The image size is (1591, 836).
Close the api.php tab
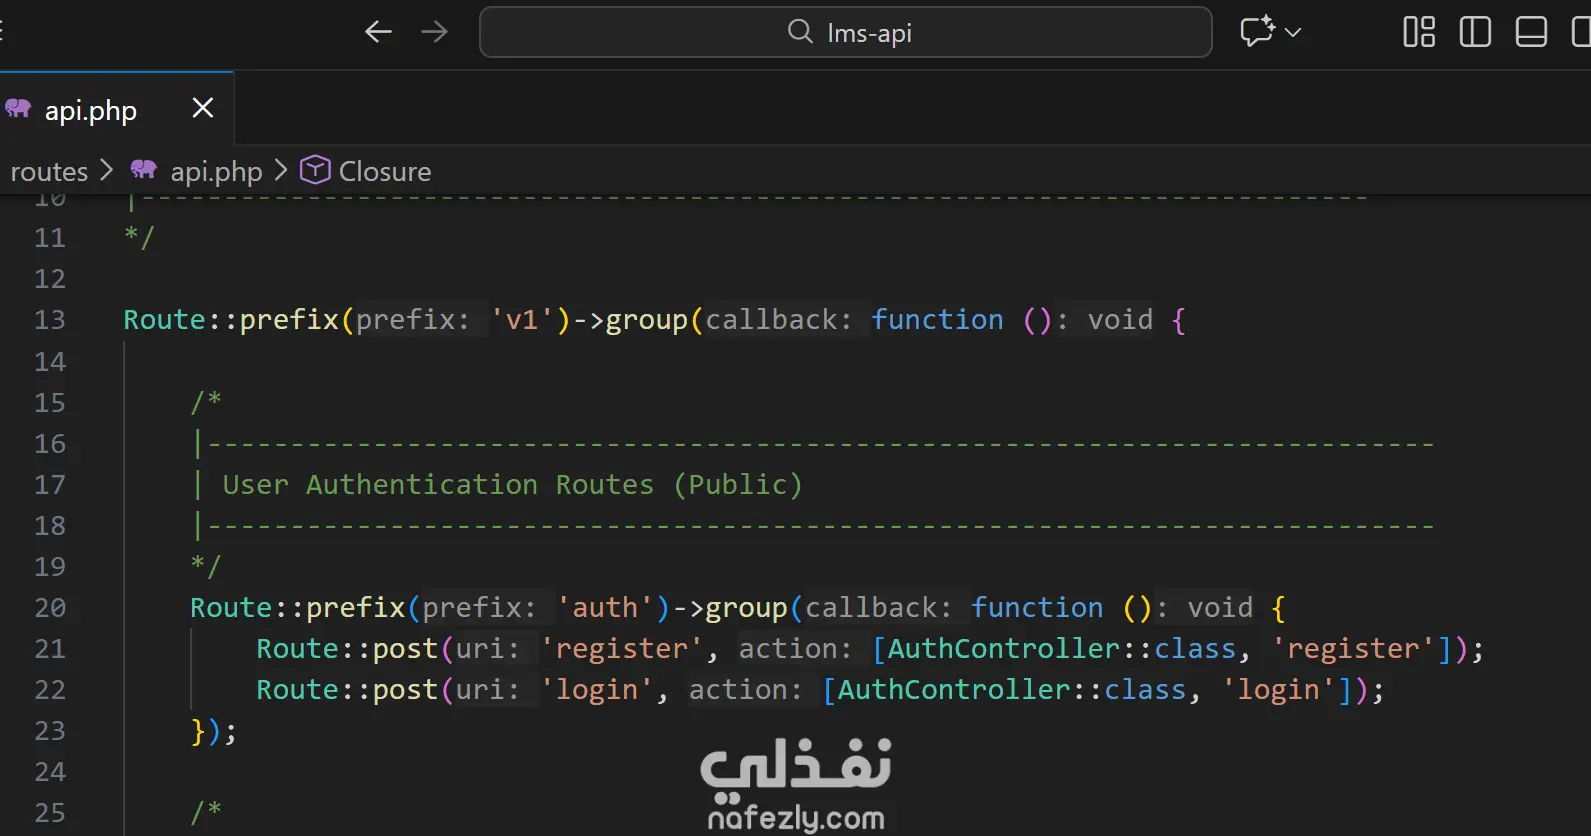(x=203, y=108)
